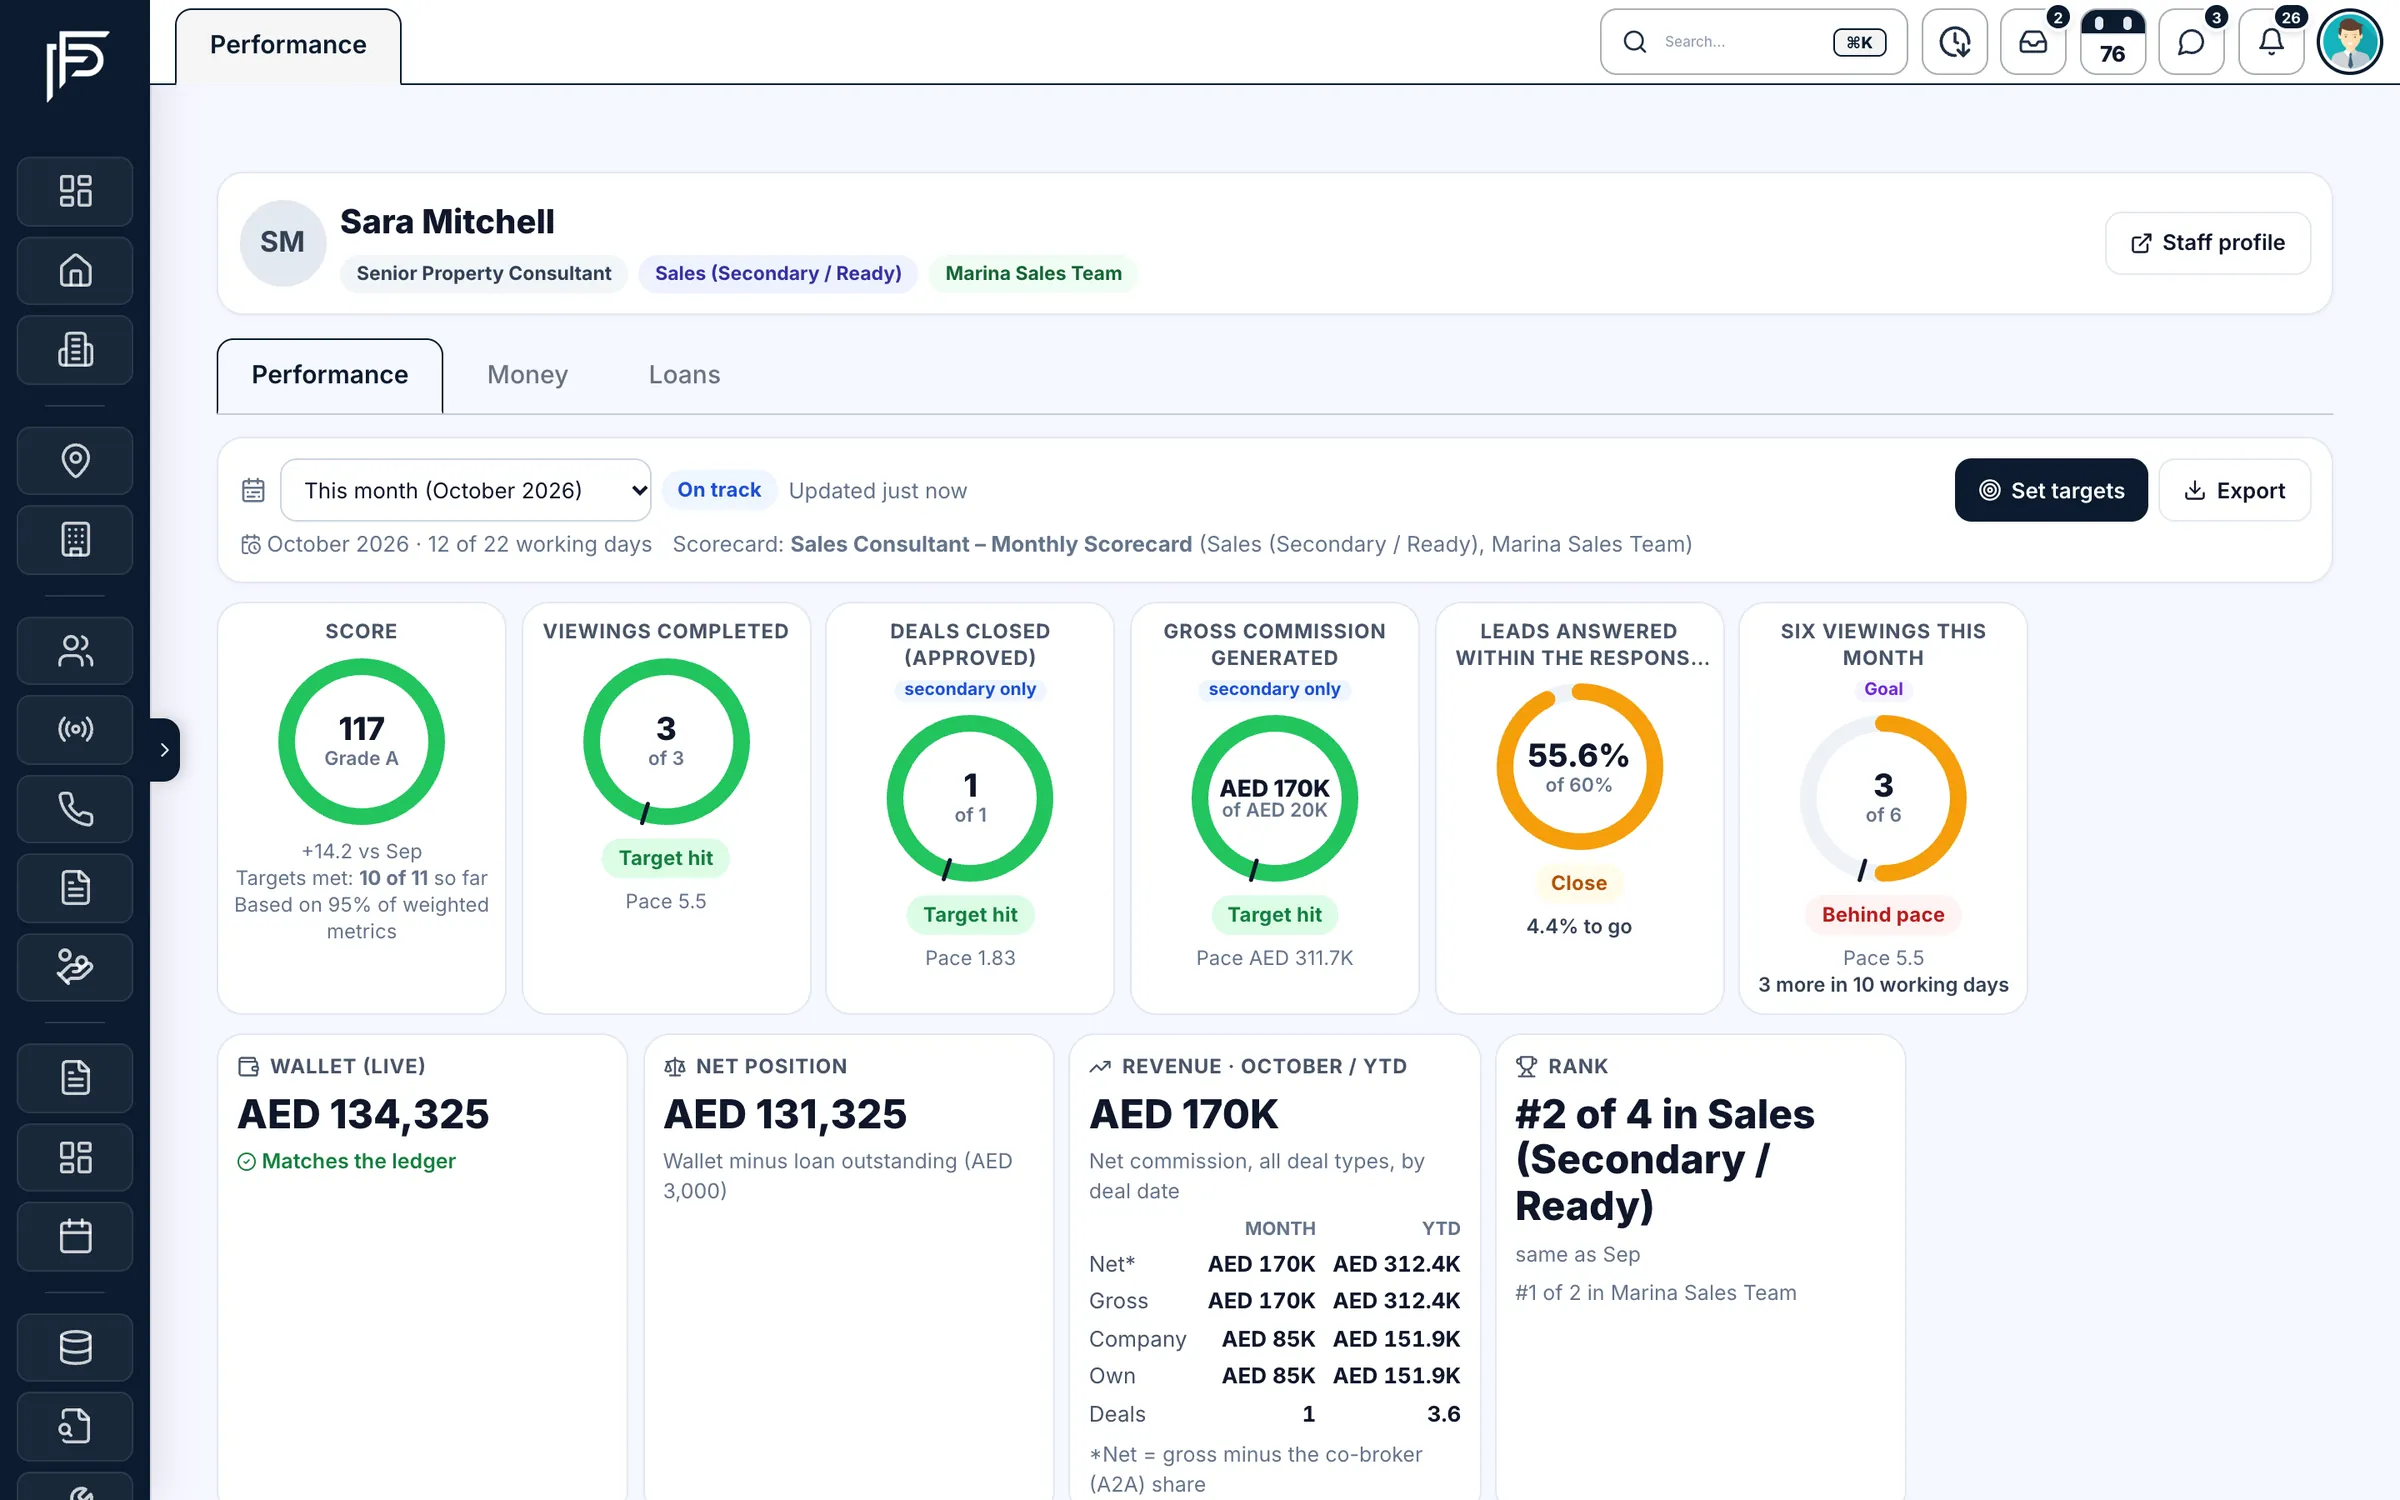Click the Sales (Secondary / Ready) tag
Screen dimensions: 2400x1500
pos(778,273)
